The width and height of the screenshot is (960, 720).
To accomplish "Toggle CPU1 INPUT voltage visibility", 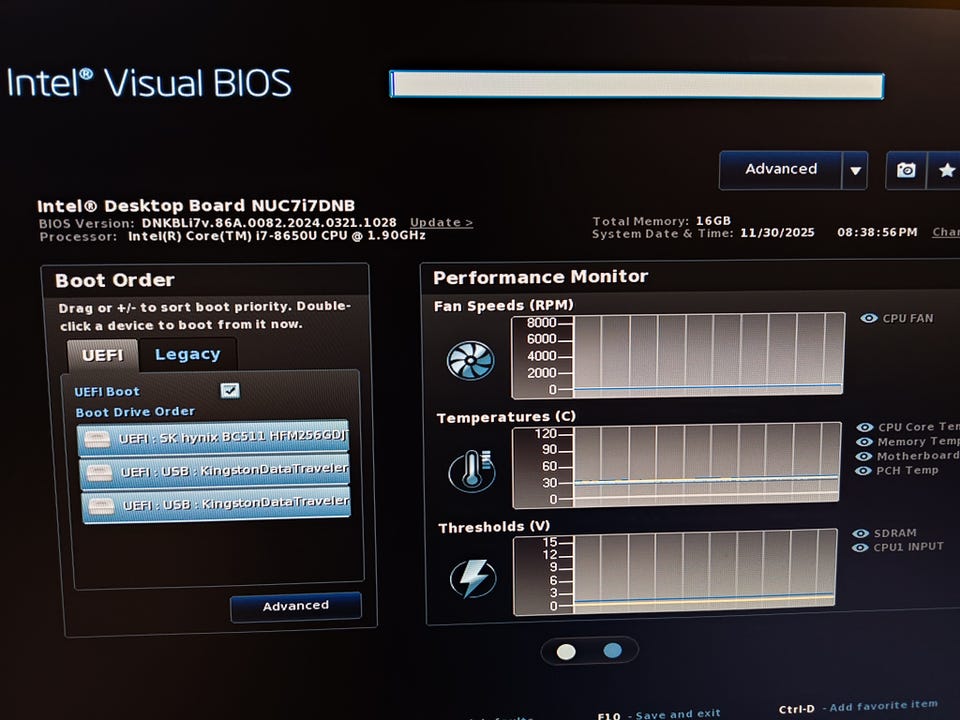I will pos(860,547).
